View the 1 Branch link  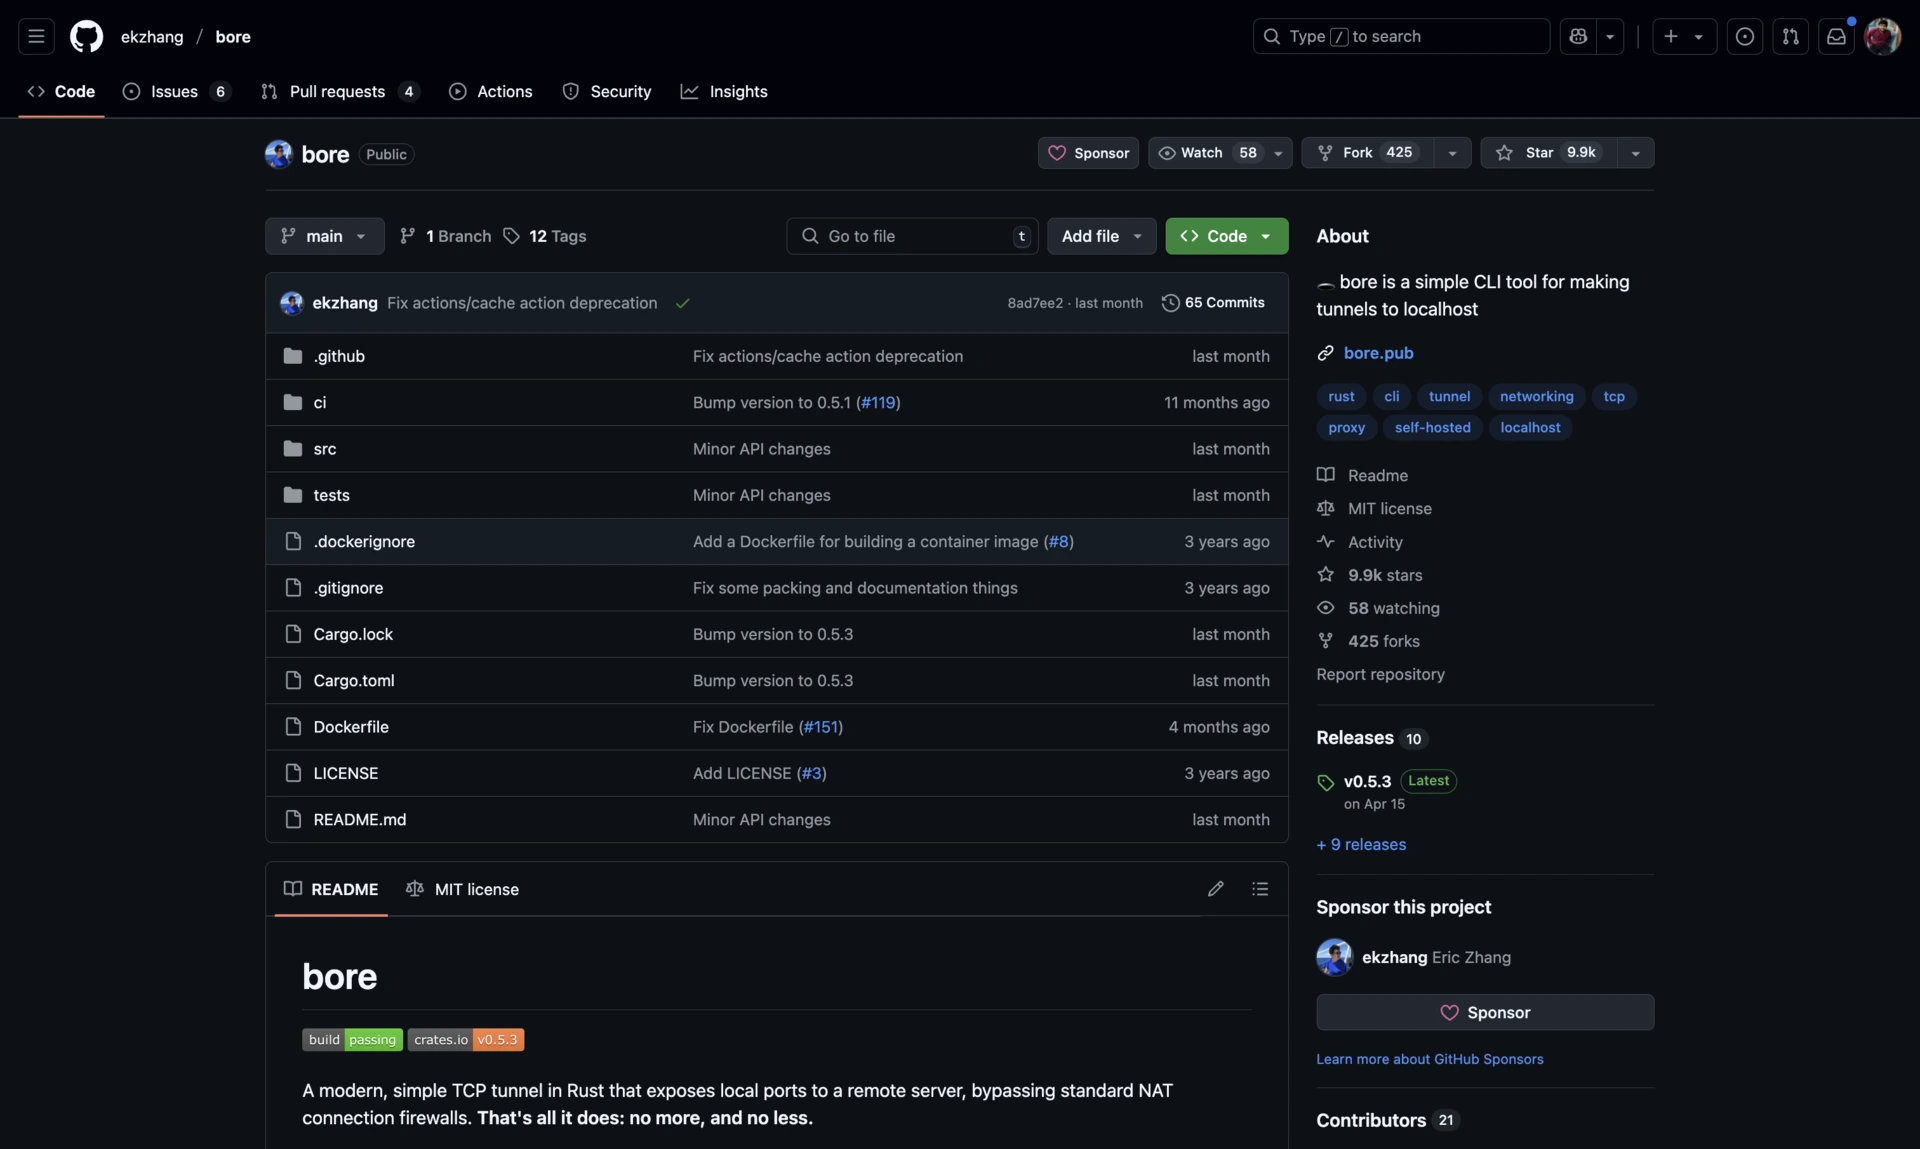445,236
